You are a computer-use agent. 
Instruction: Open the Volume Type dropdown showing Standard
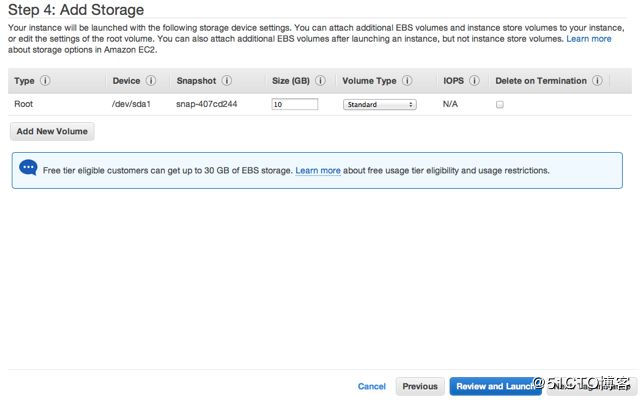[x=379, y=104]
